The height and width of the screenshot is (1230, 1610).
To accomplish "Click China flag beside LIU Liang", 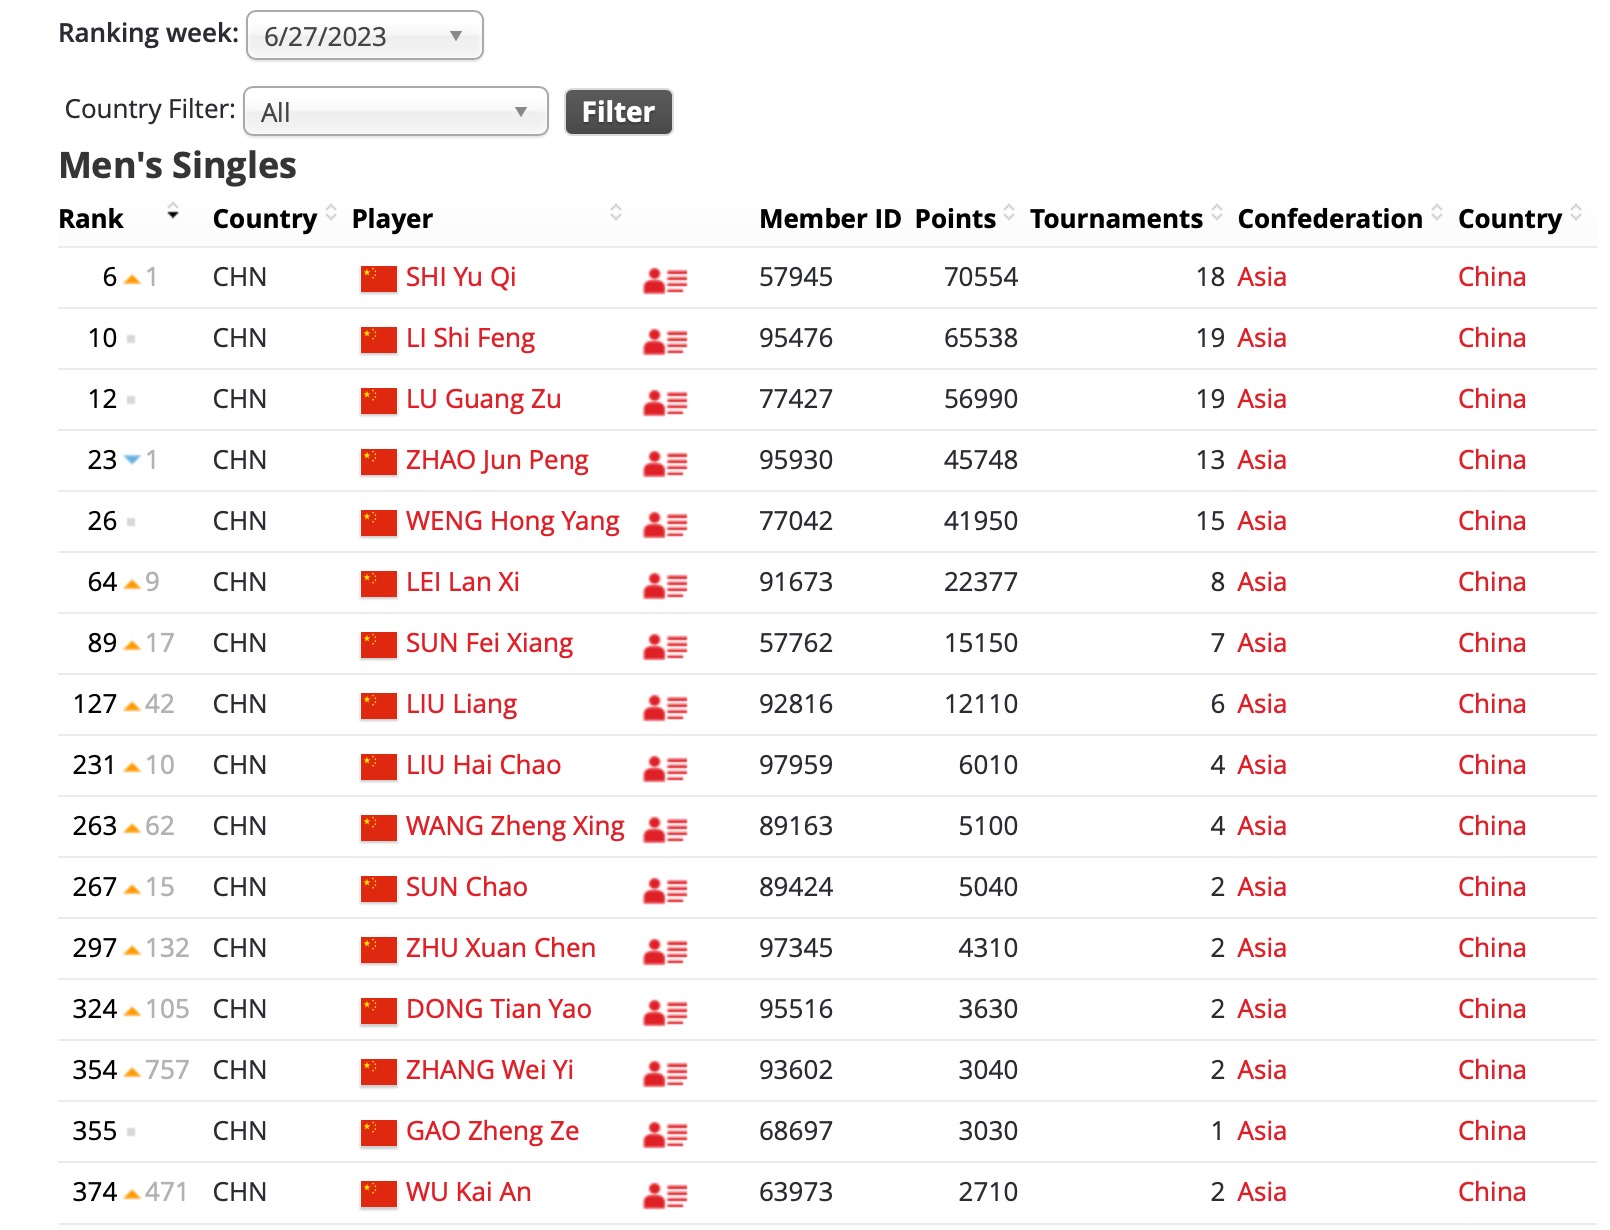I will 379,706.
